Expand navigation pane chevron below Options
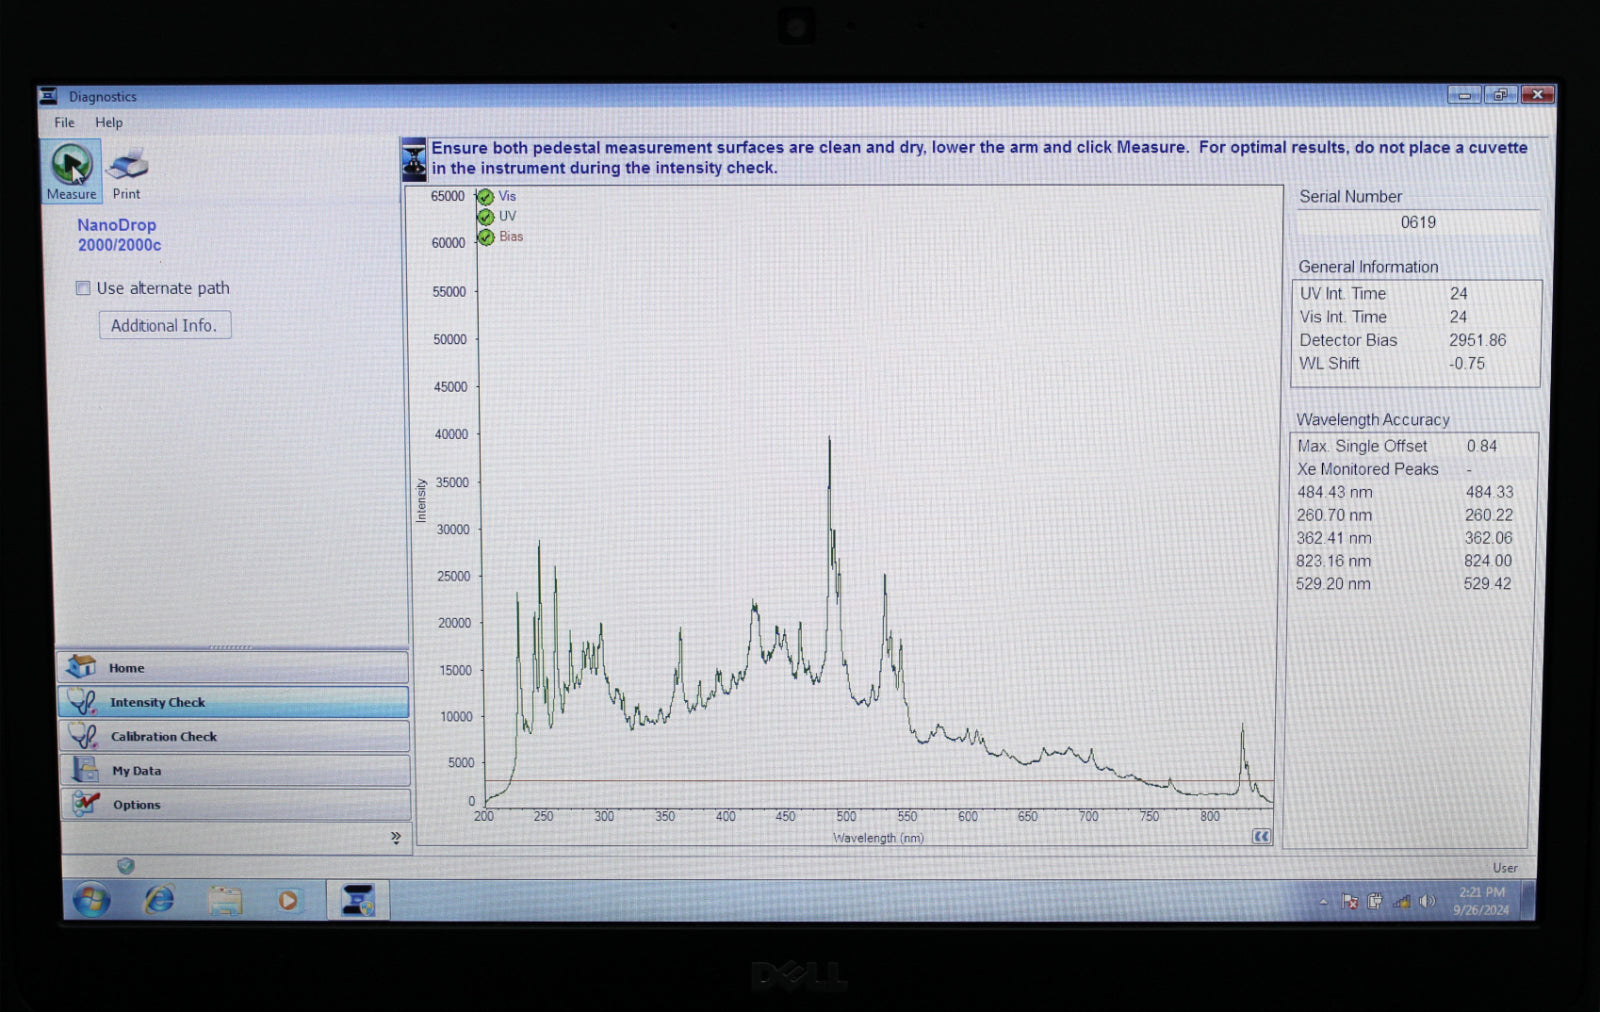Viewport: 1600px width, 1012px height. tap(396, 837)
